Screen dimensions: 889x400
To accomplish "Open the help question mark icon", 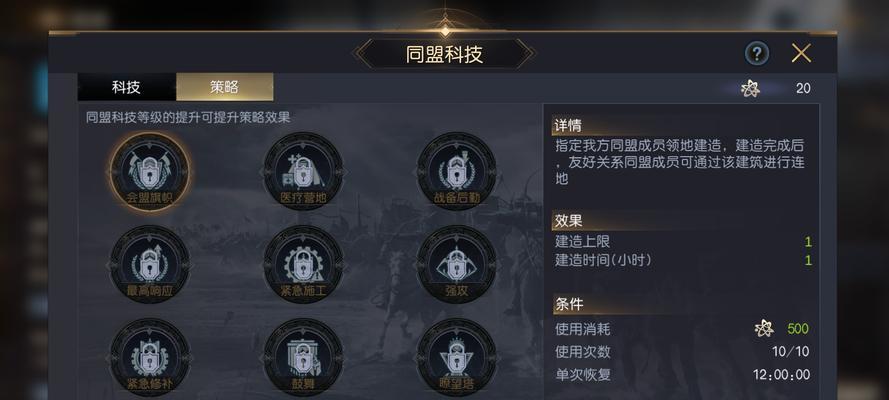I will click(757, 54).
